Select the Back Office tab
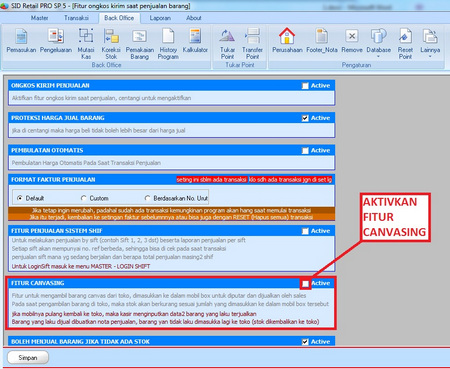The height and width of the screenshot is (369, 450). click(x=119, y=18)
